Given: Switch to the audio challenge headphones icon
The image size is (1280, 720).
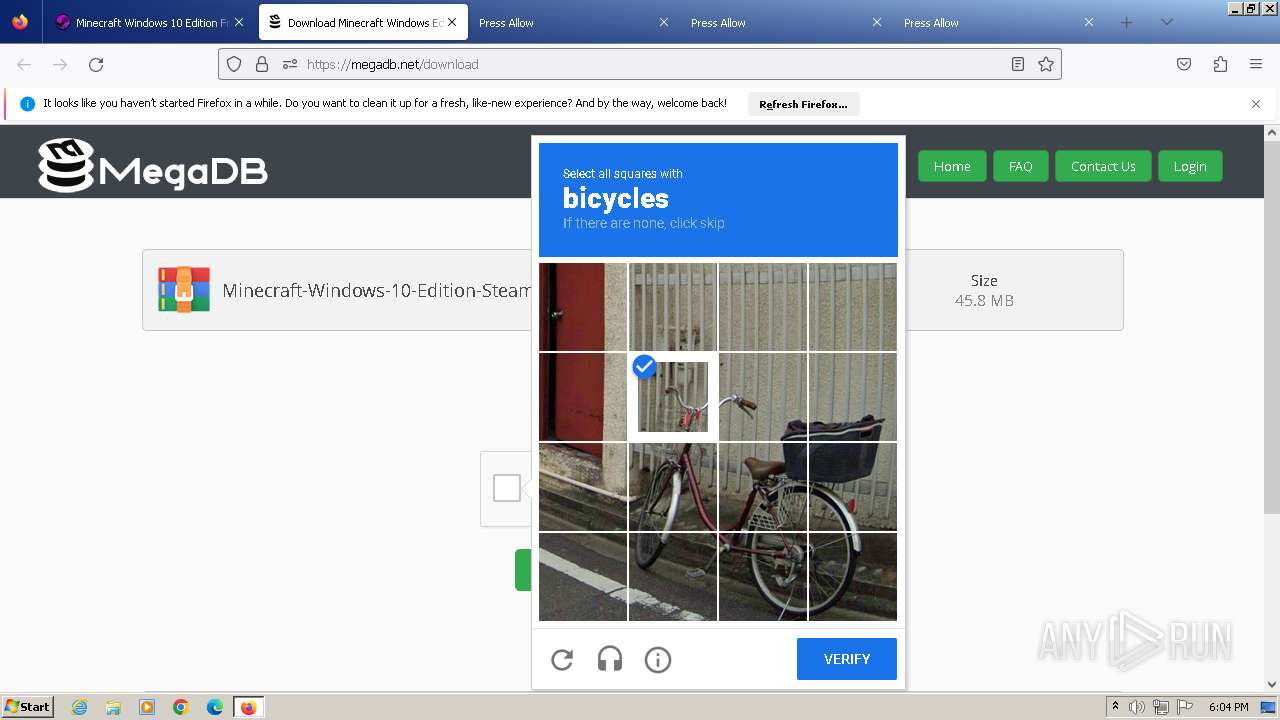Looking at the screenshot, I should click(x=610, y=659).
